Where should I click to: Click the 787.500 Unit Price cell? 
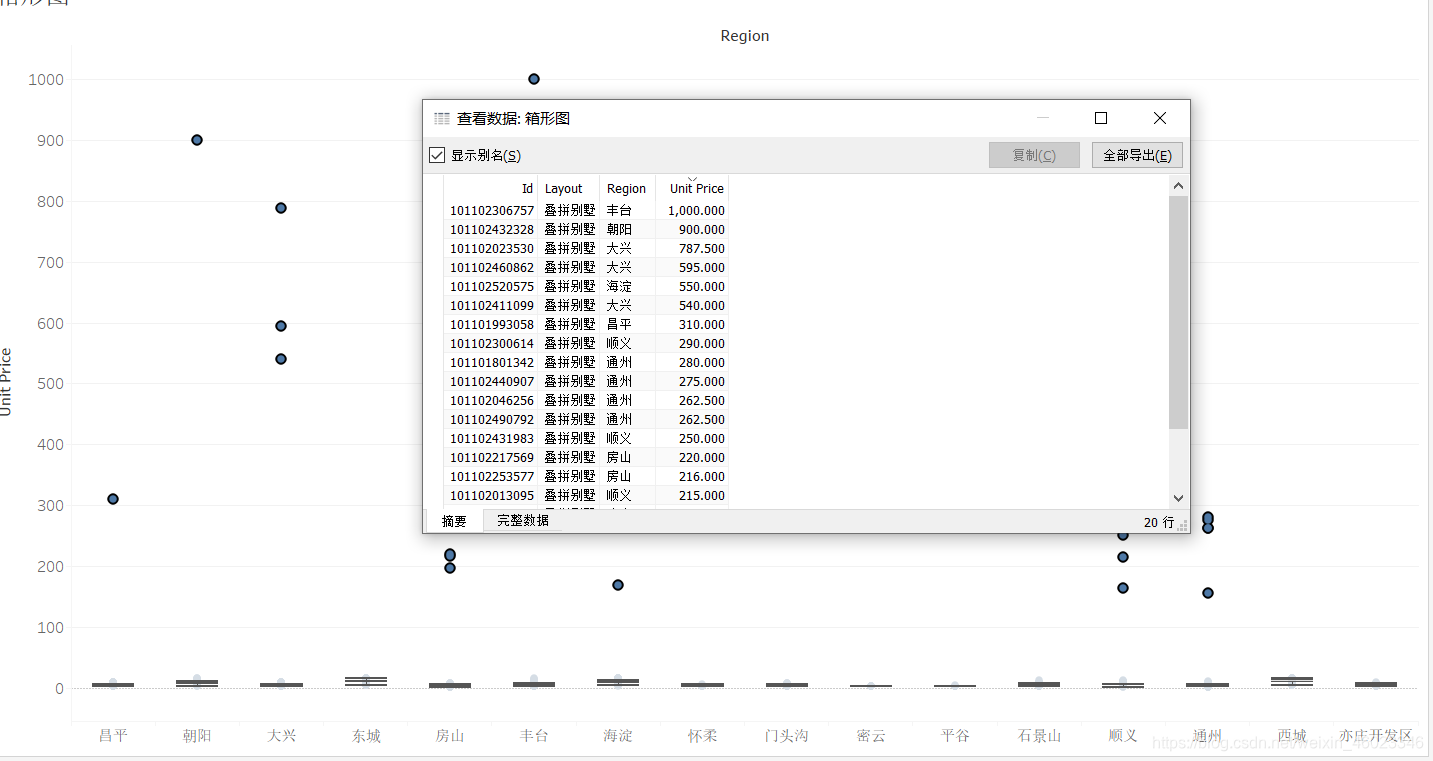692,248
